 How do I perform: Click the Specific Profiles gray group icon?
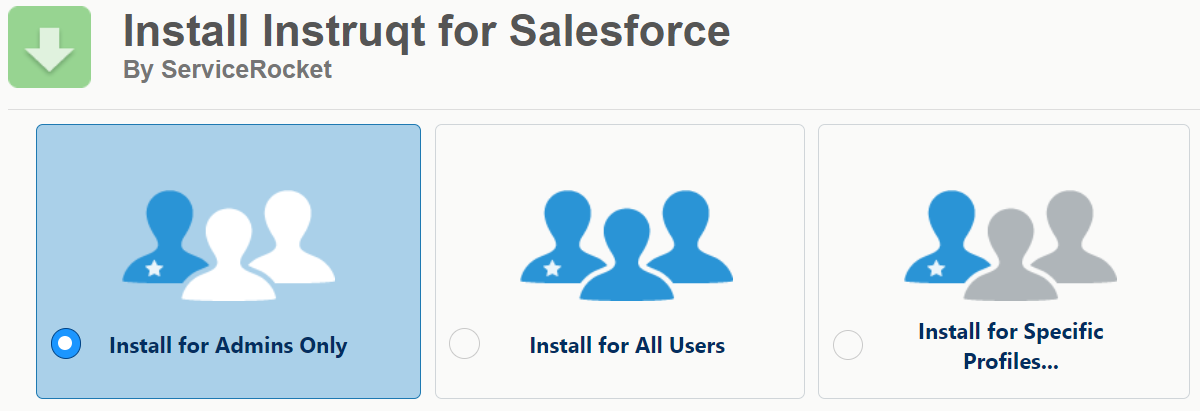pyautogui.click(x=1010, y=245)
